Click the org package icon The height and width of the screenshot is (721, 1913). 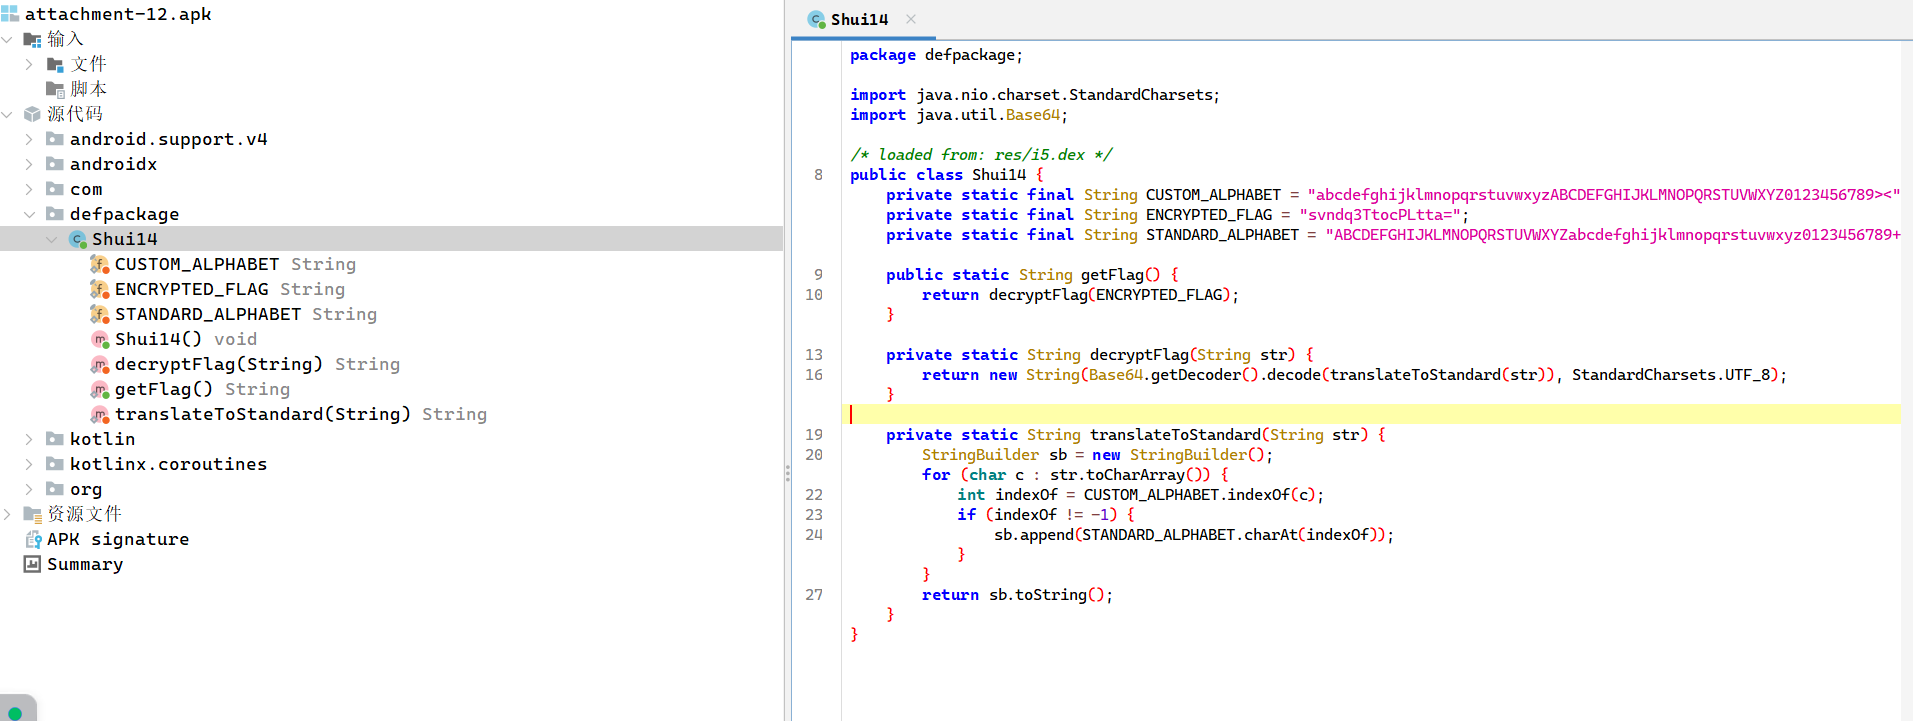tap(55, 489)
